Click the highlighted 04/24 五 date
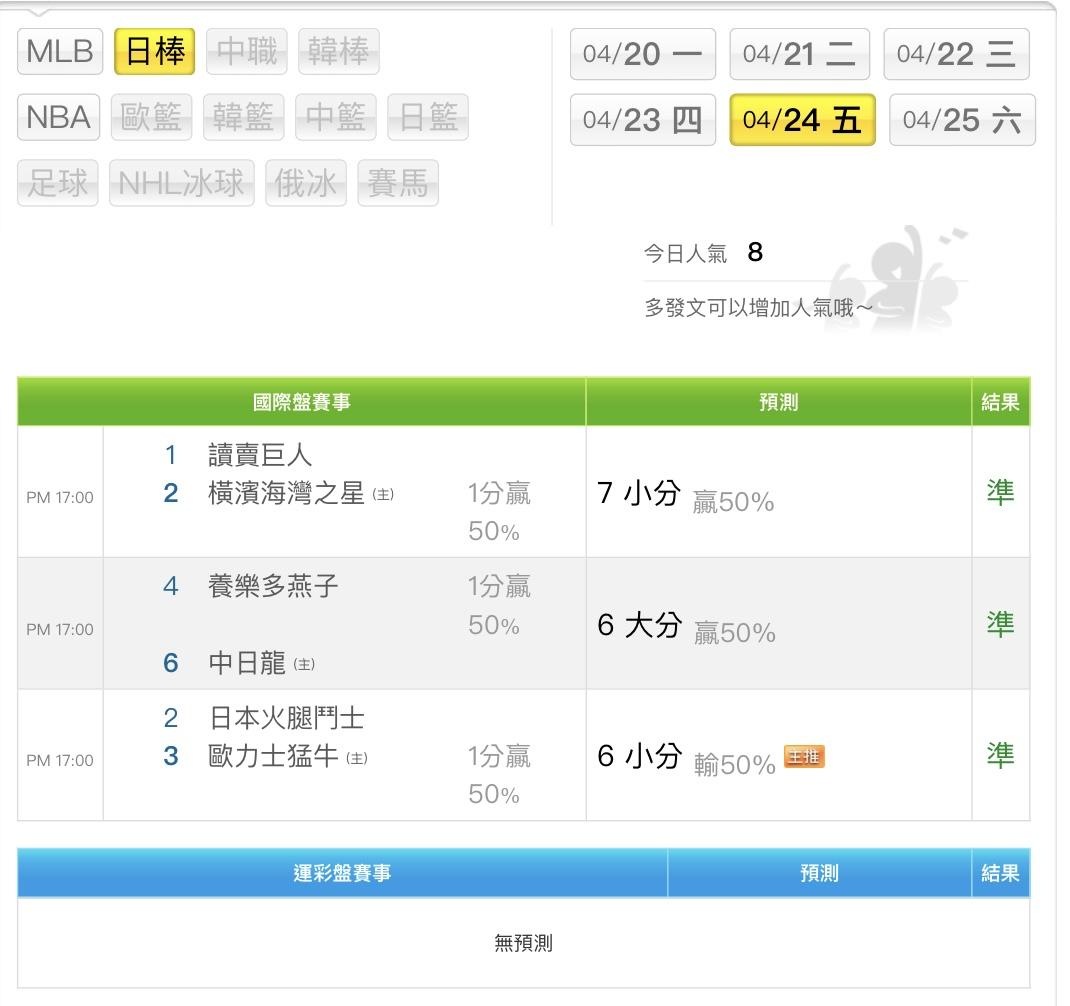The height and width of the screenshot is (1006, 1070). 802,120
